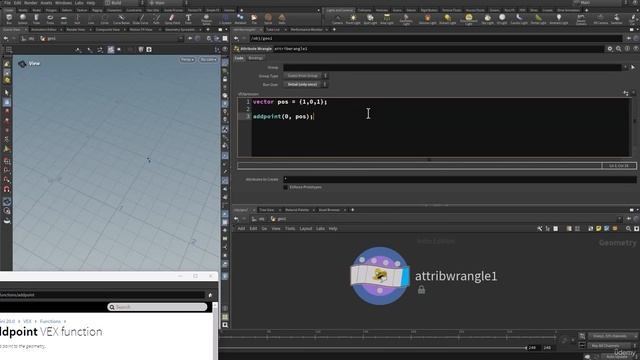Click the obj path button in scene view
640x360 pixels.
coord(28,39)
